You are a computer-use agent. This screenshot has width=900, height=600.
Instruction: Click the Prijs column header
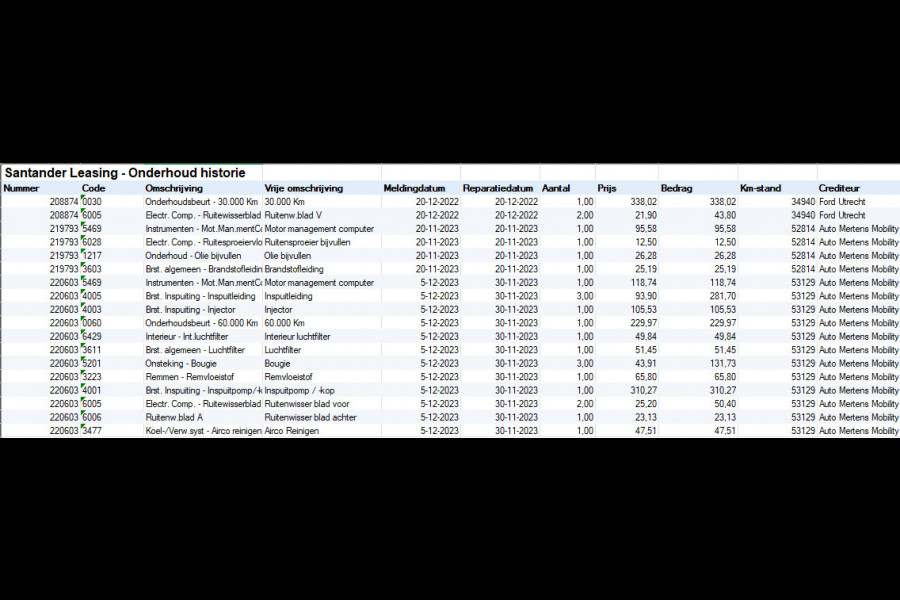tap(607, 188)
